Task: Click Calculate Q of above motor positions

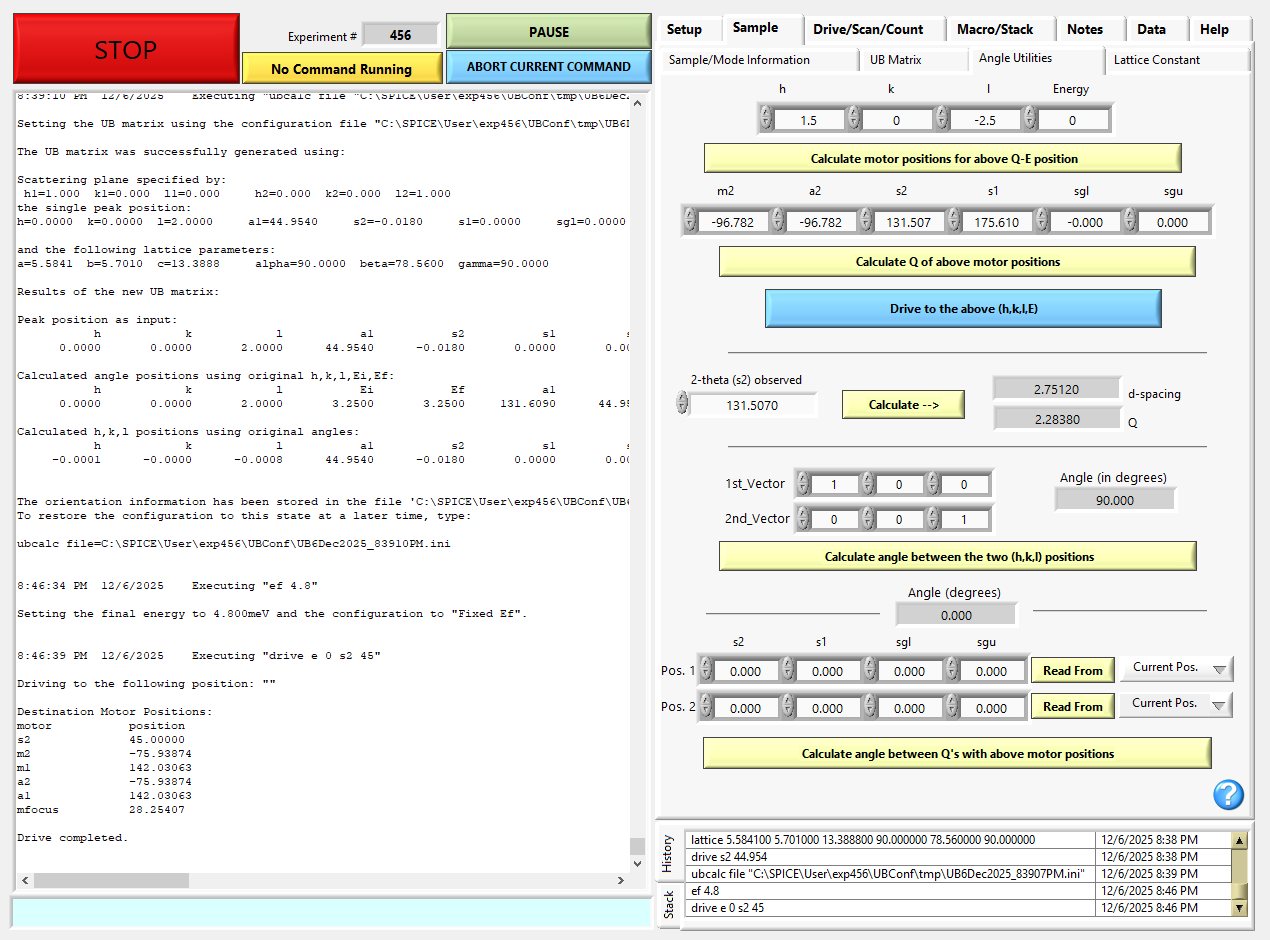Action: [957, 262]
